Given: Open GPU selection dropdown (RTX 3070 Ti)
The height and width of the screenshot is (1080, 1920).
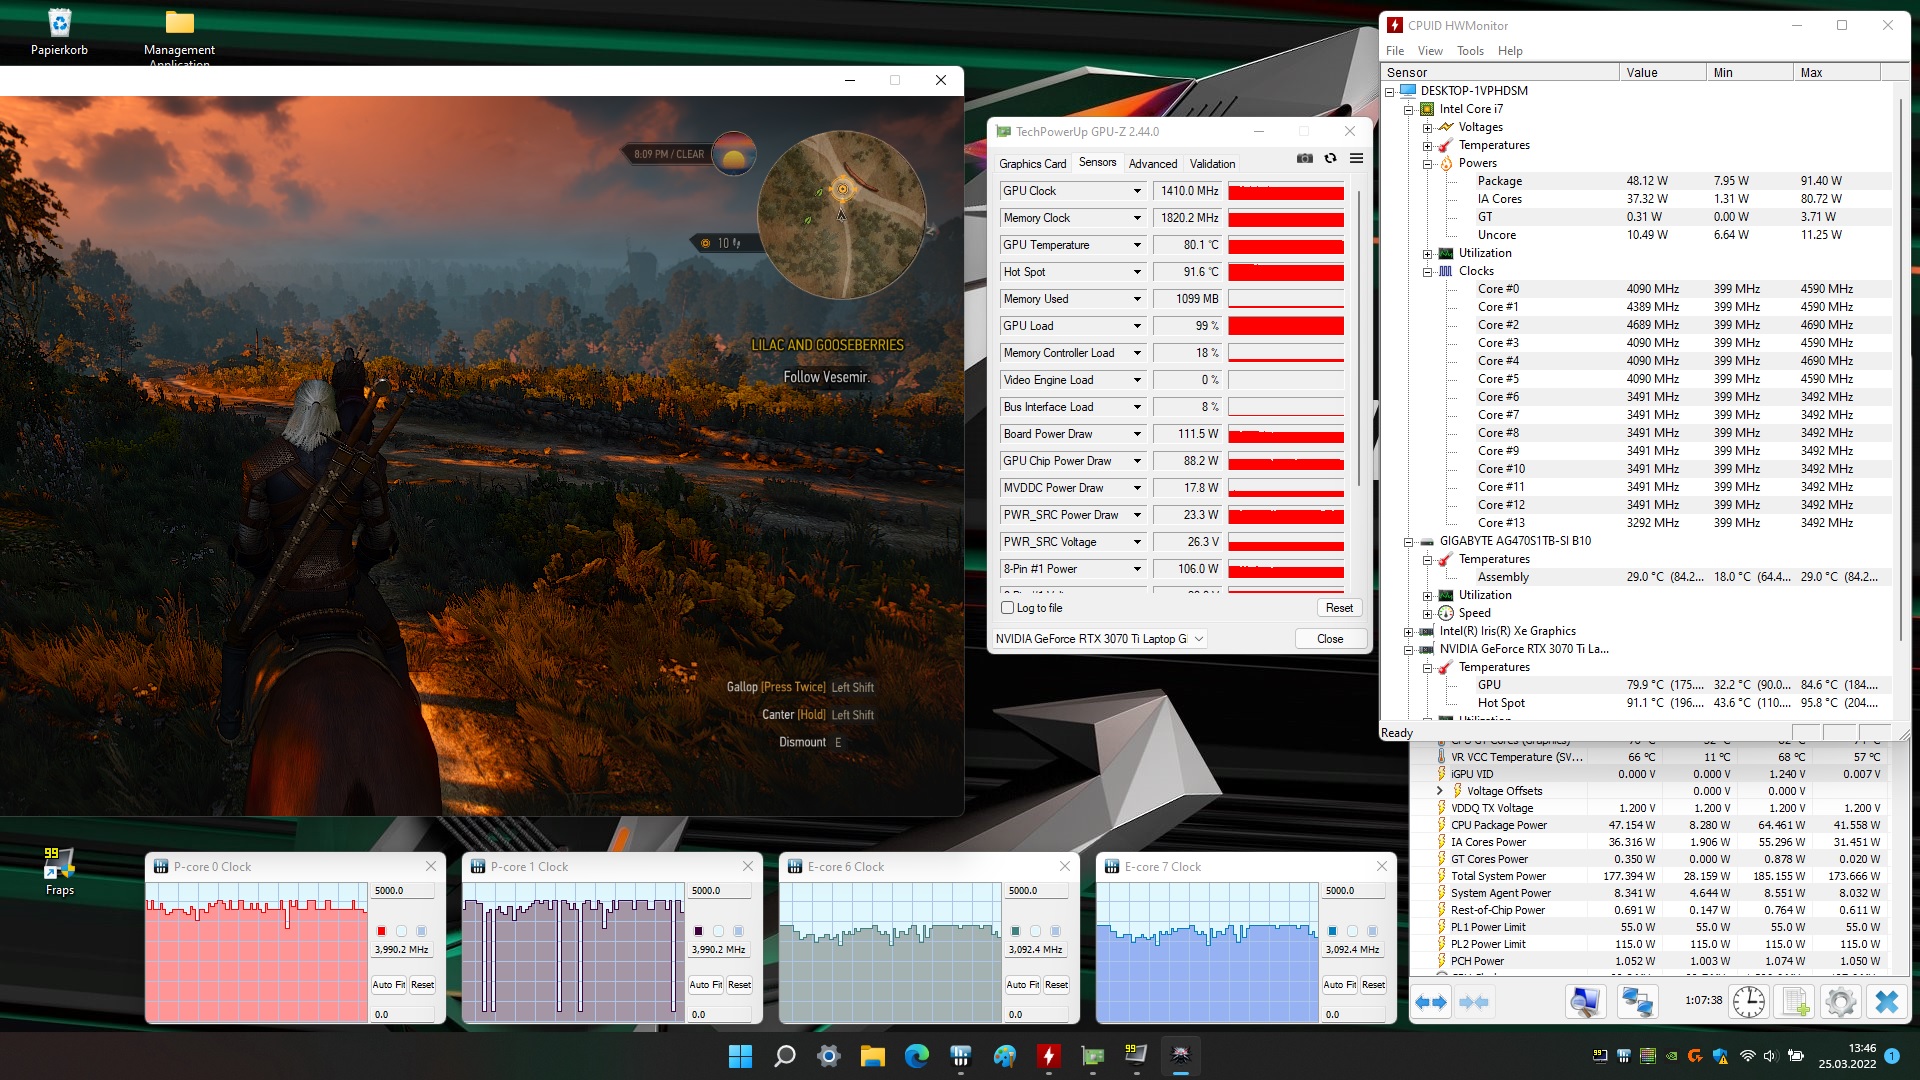Looking at the screenshot, I should [x=1100, y=639].
